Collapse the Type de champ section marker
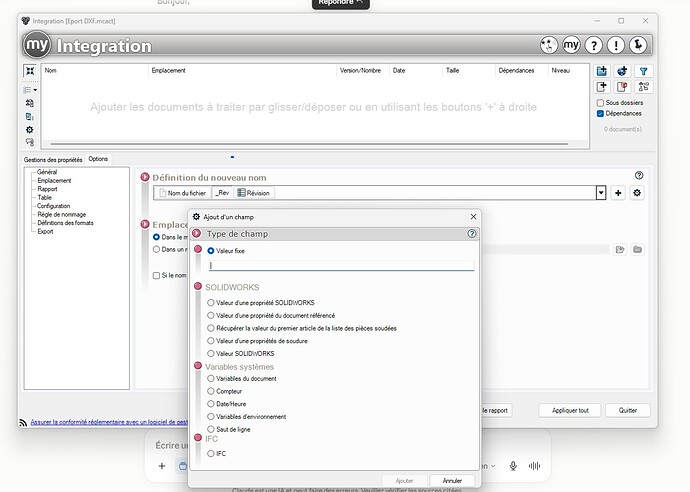The height and width of the screenshot is (492, 690). pos(197,234)
